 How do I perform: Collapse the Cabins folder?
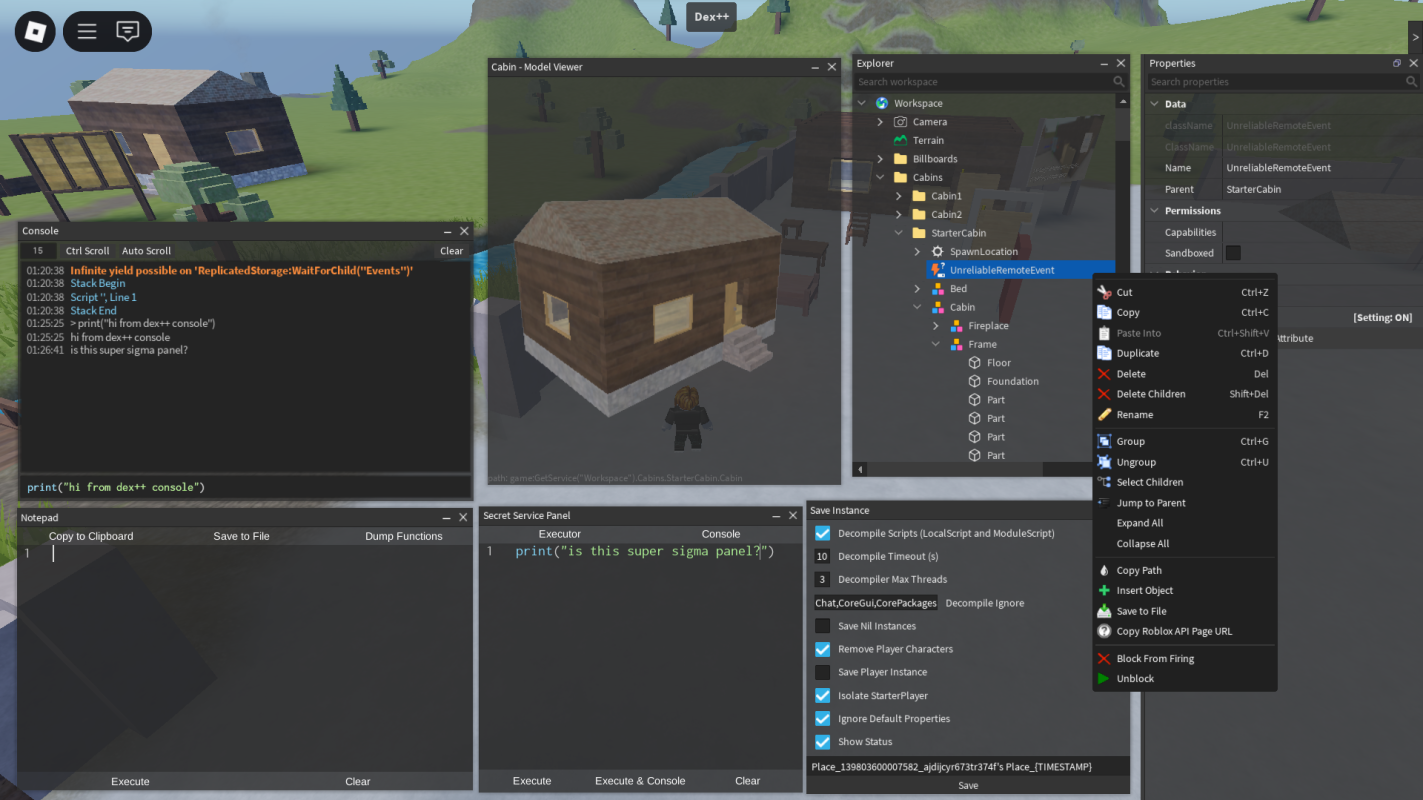(x=880, y=177)
